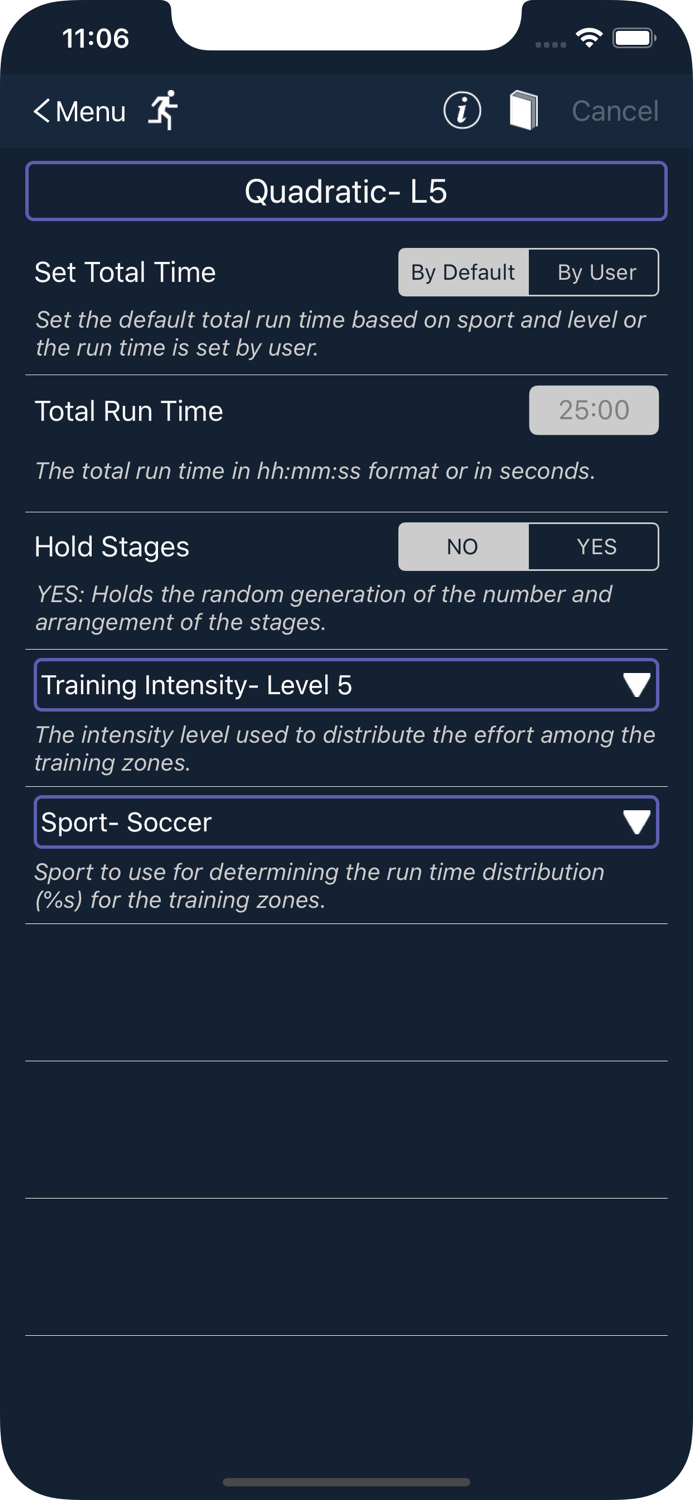Image resolution: width=693 pixels, height=1500 pixels.
Task: Select the By Default segment
Action: pos(463,272)
